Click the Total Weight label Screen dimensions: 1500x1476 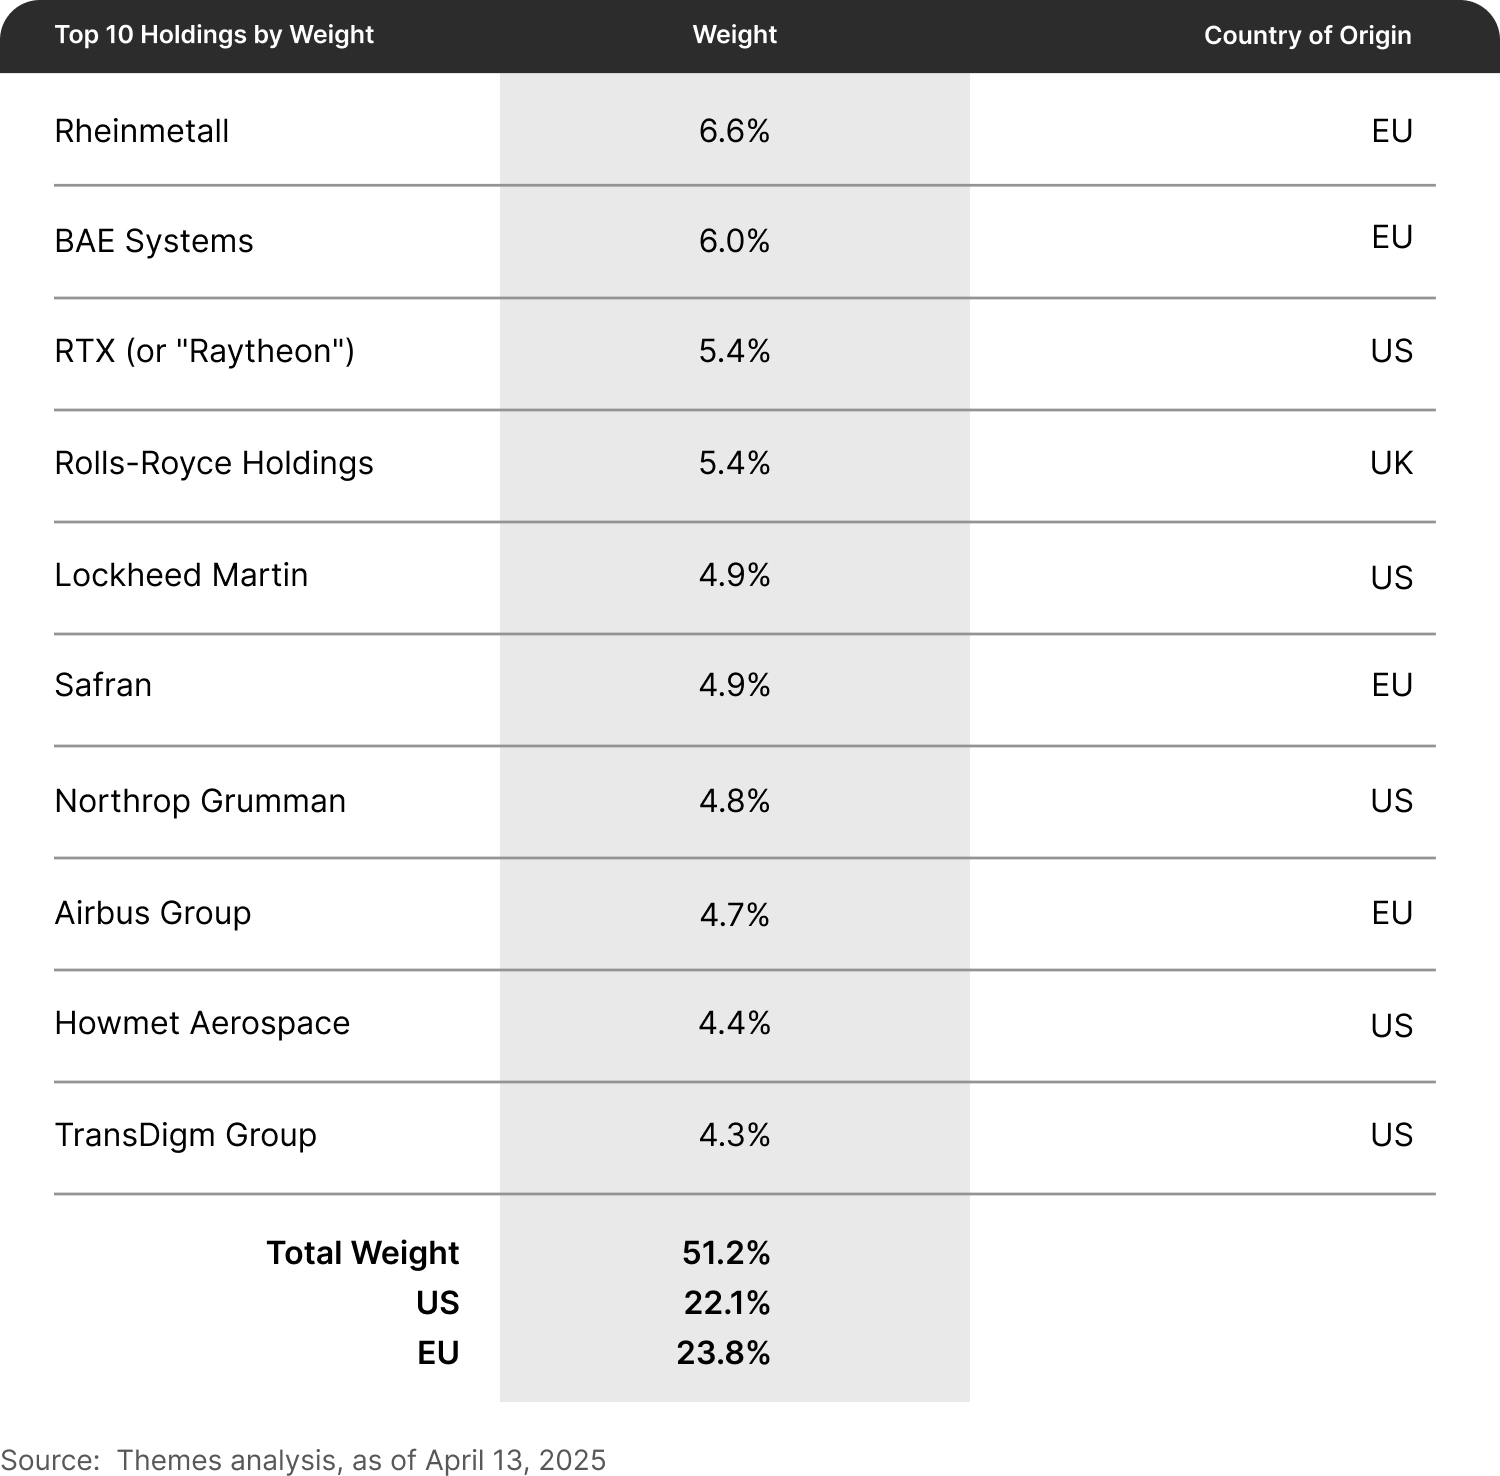(x=363, y=1253)
